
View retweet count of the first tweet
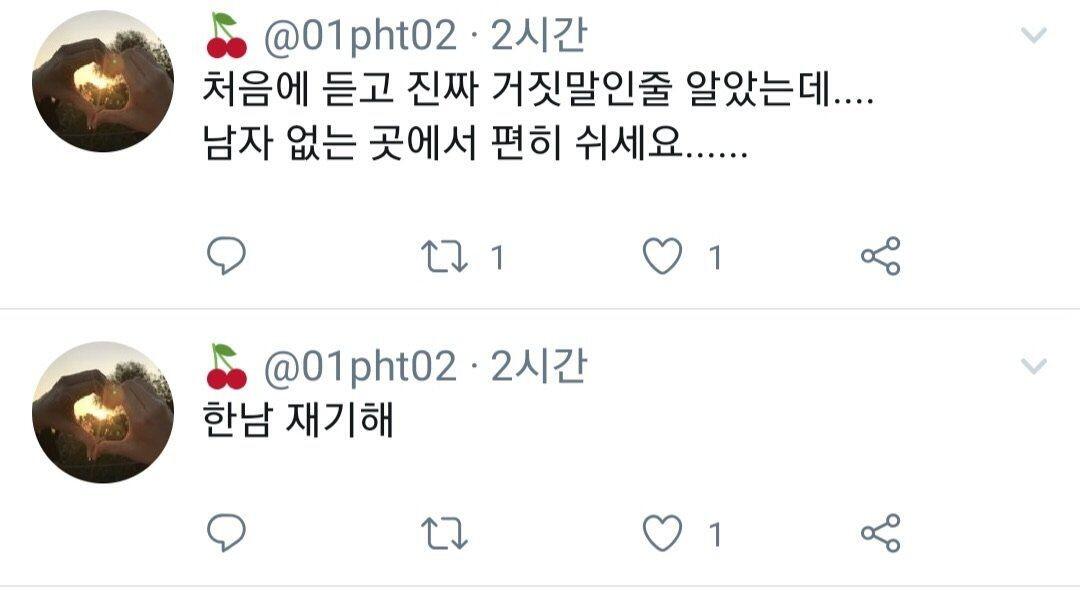pyautogui.click(x=497, y=258)
